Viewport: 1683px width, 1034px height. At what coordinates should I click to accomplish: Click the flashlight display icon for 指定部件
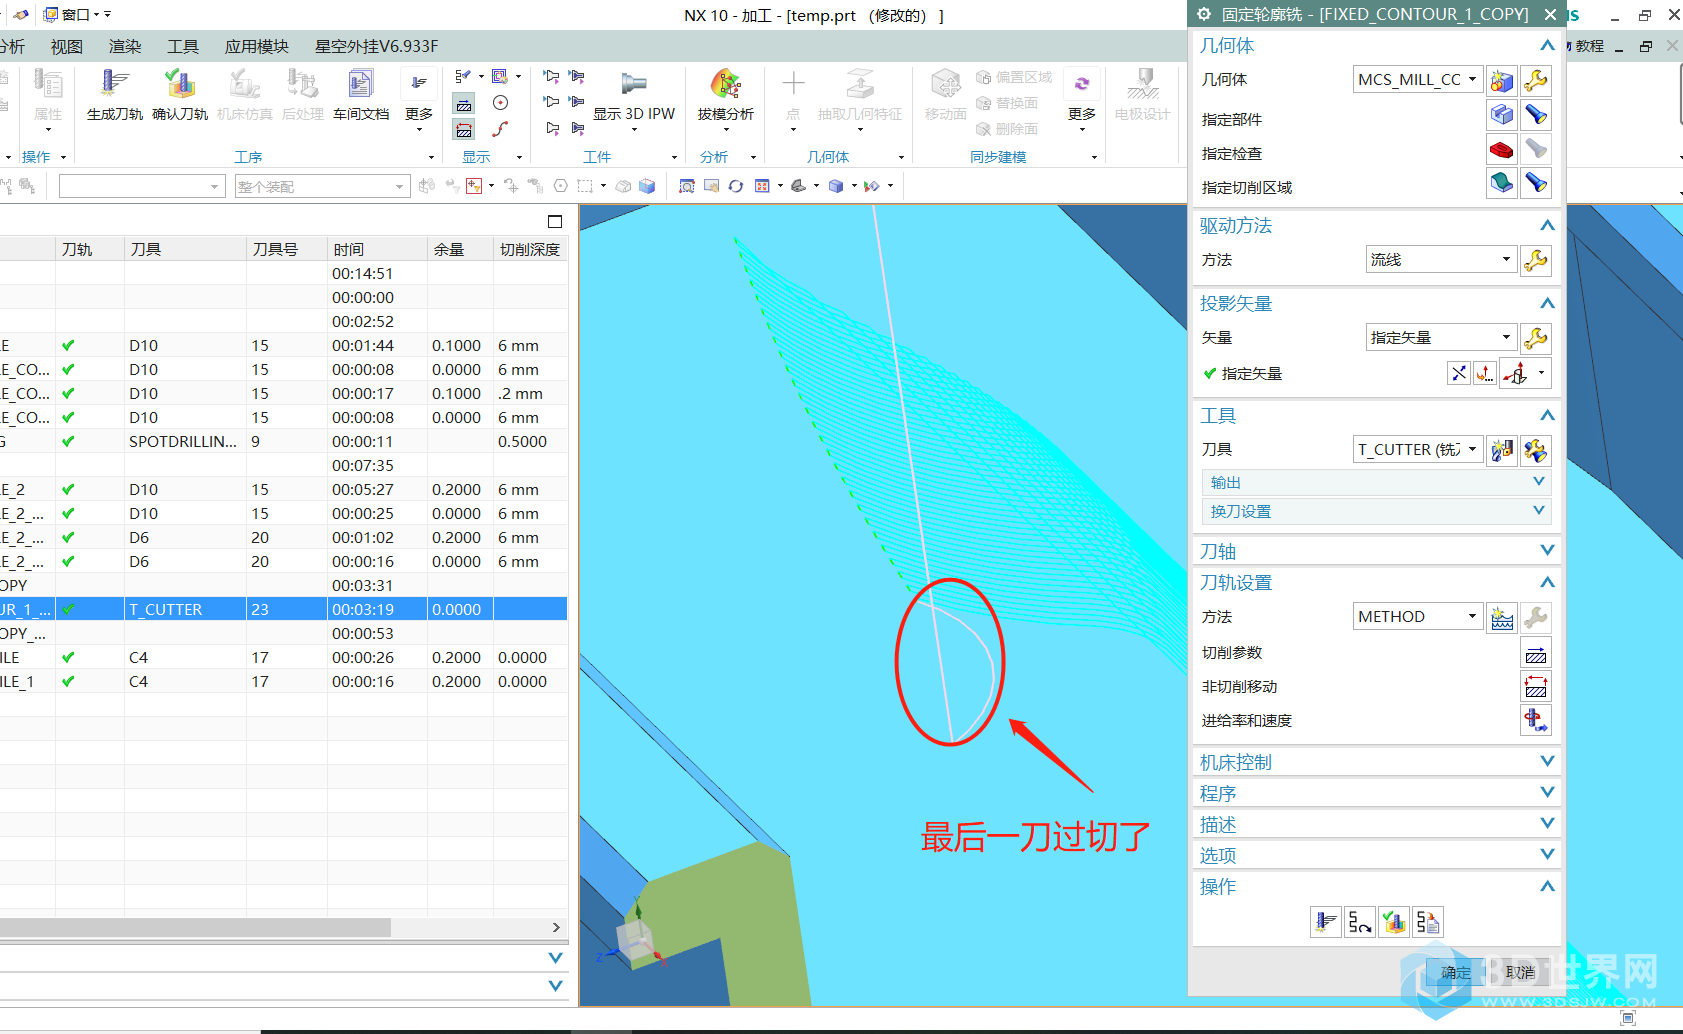[1536, 115]
